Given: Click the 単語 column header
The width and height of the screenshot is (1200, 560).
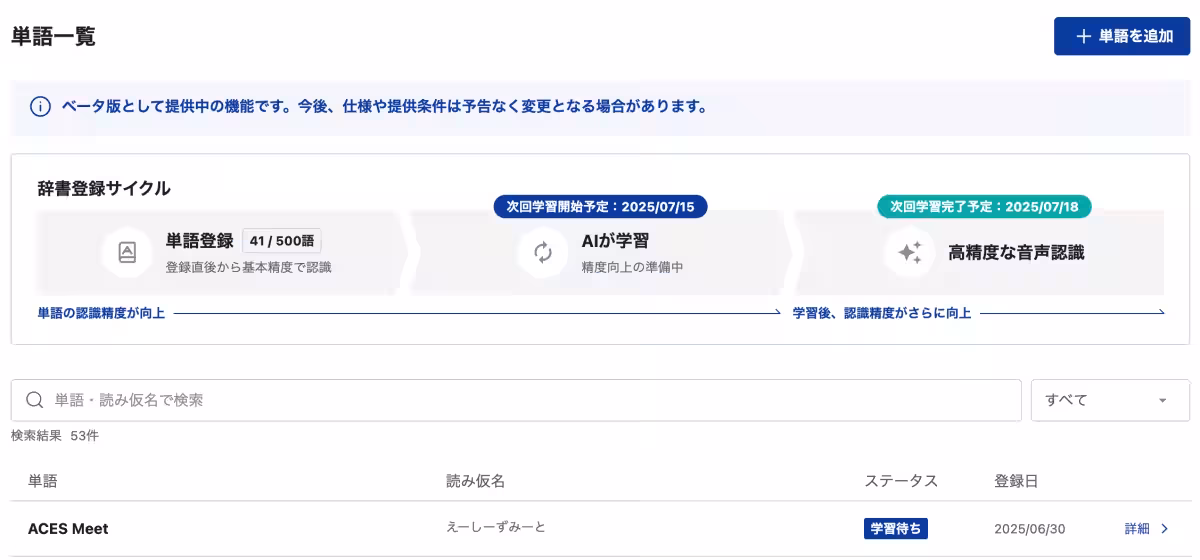Looking at the screenshot, I should [43, 481].
